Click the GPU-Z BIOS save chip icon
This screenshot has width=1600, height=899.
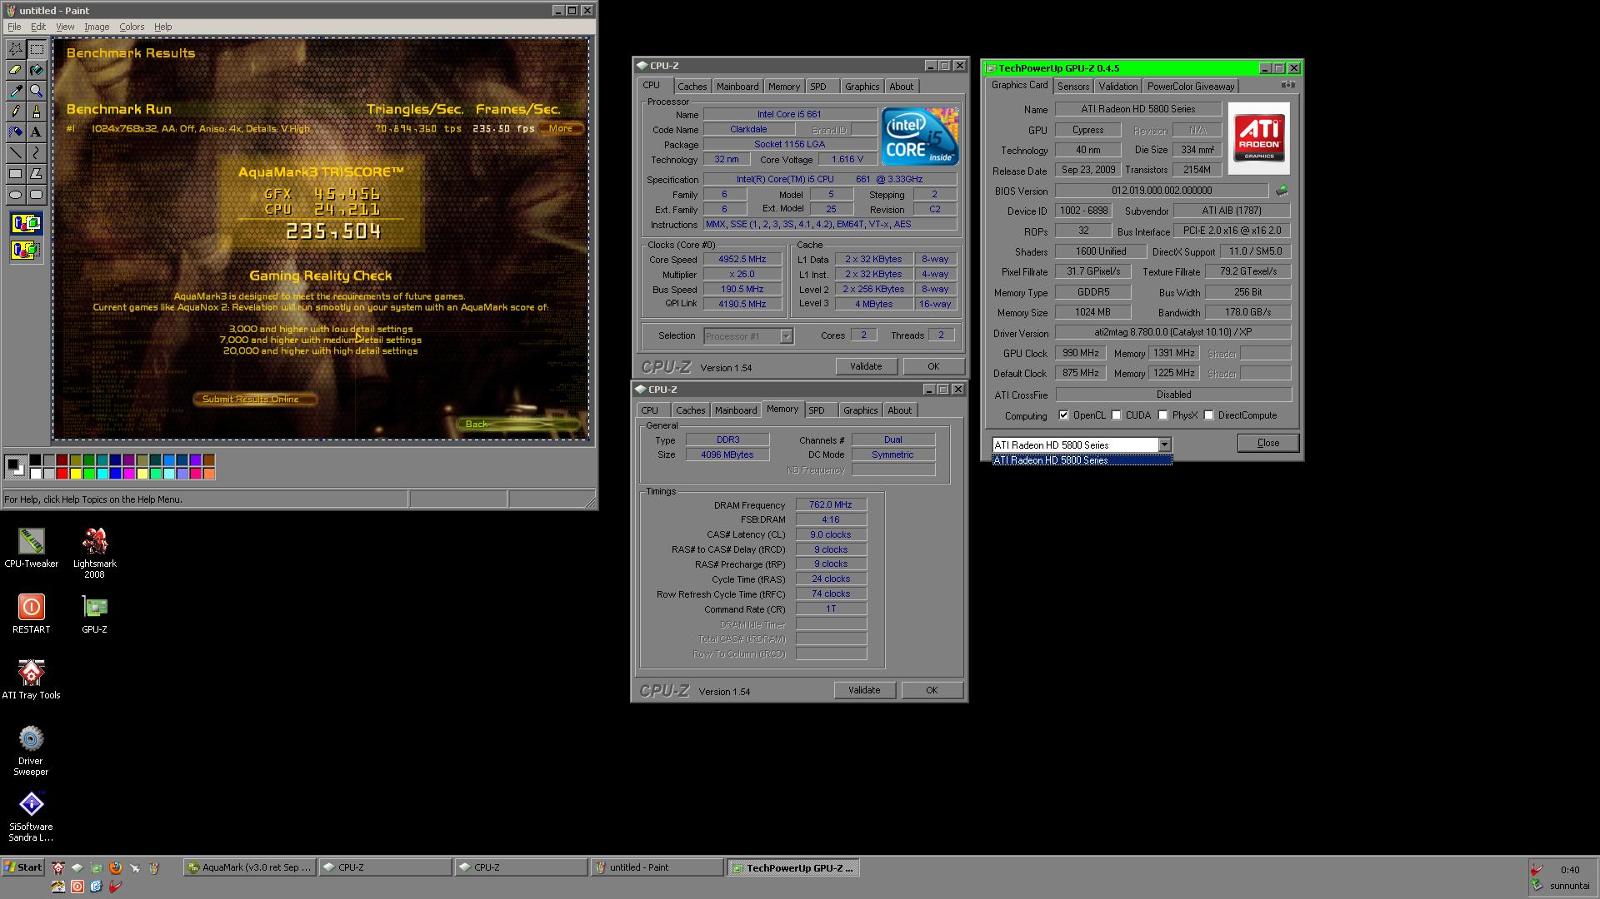tap(1281, 190)
